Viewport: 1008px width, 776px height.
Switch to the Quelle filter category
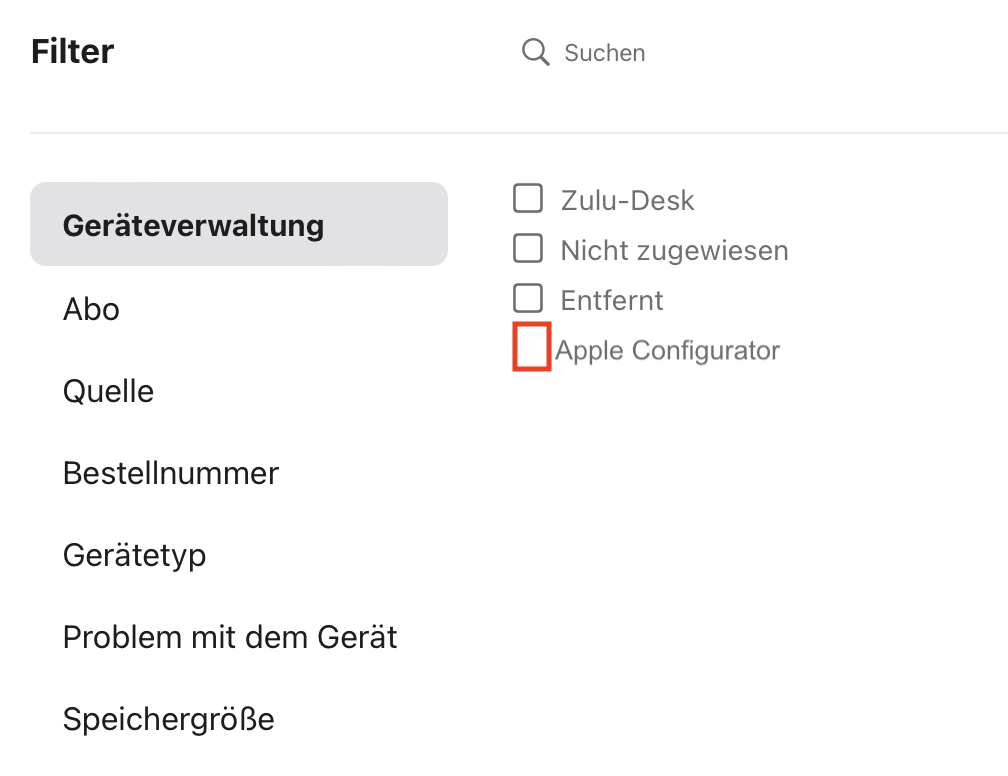108,391
